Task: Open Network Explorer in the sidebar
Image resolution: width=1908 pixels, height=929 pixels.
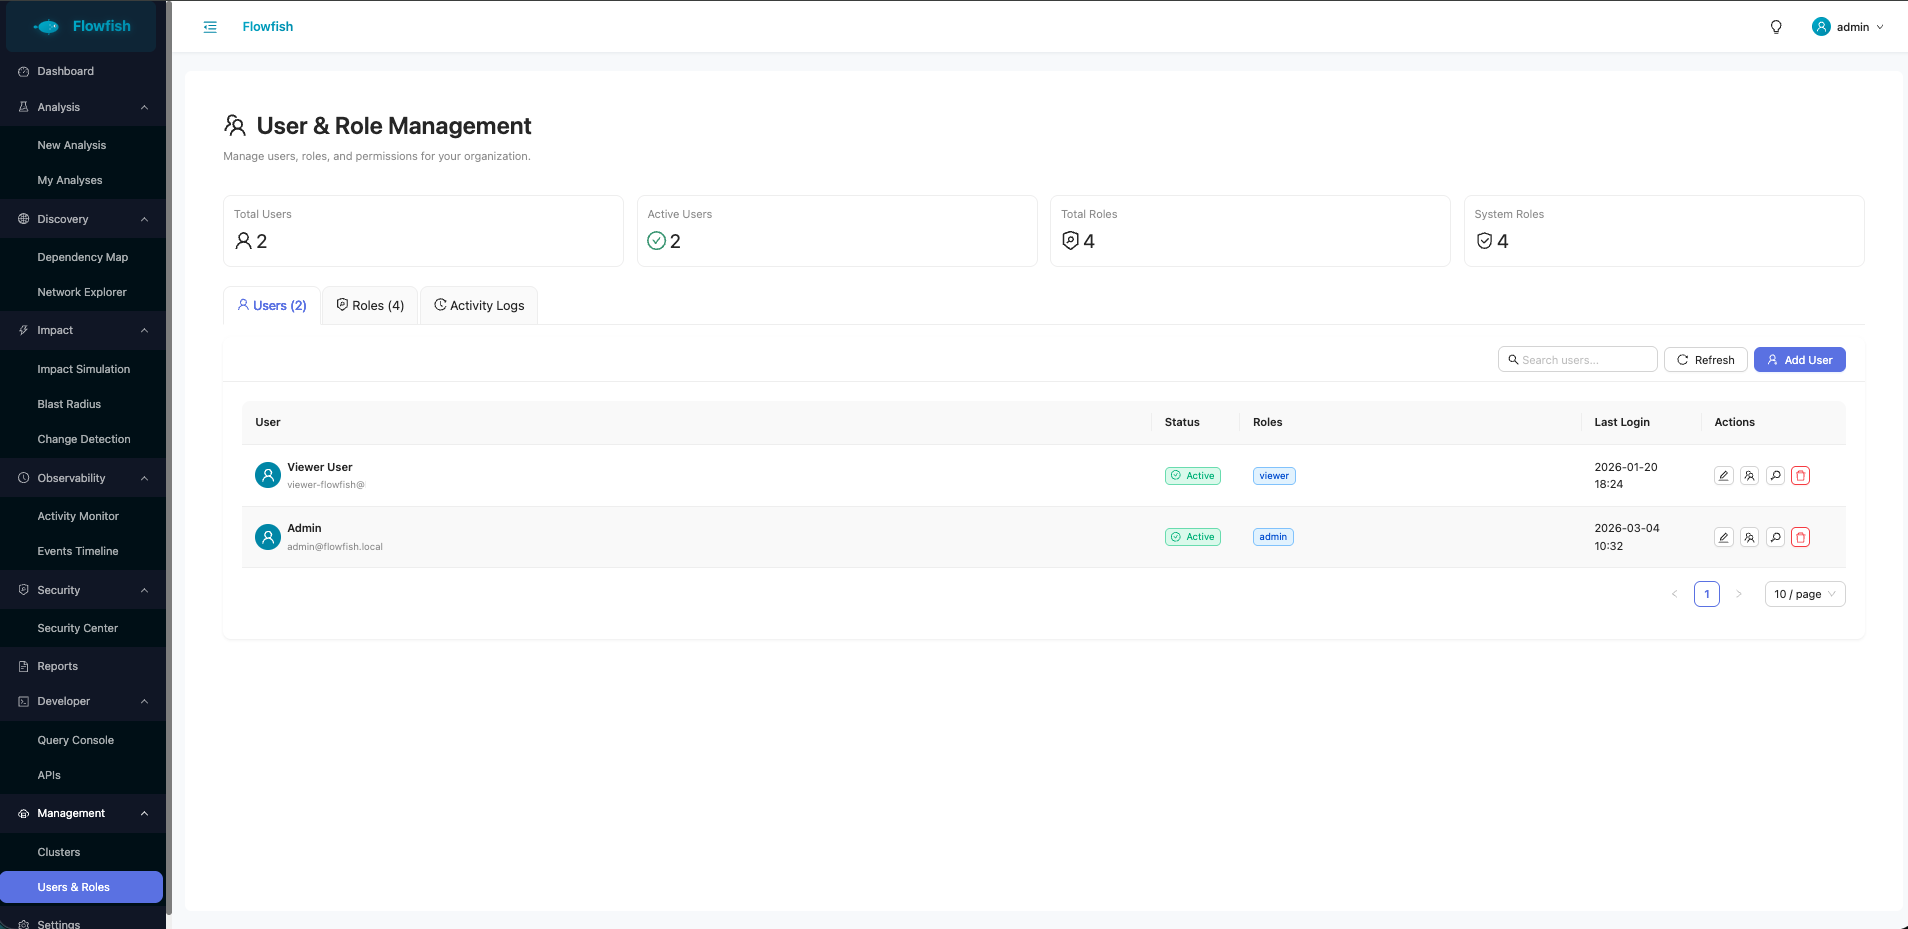Action: (x=83, y=292)
